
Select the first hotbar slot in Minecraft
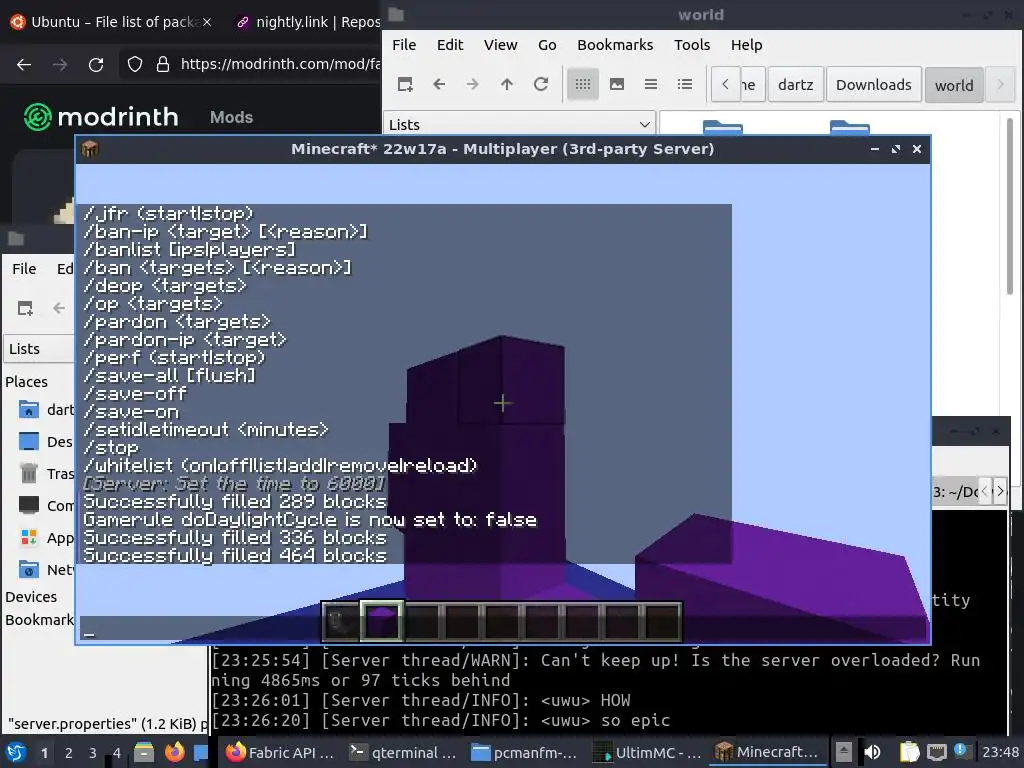coord(342,621)
